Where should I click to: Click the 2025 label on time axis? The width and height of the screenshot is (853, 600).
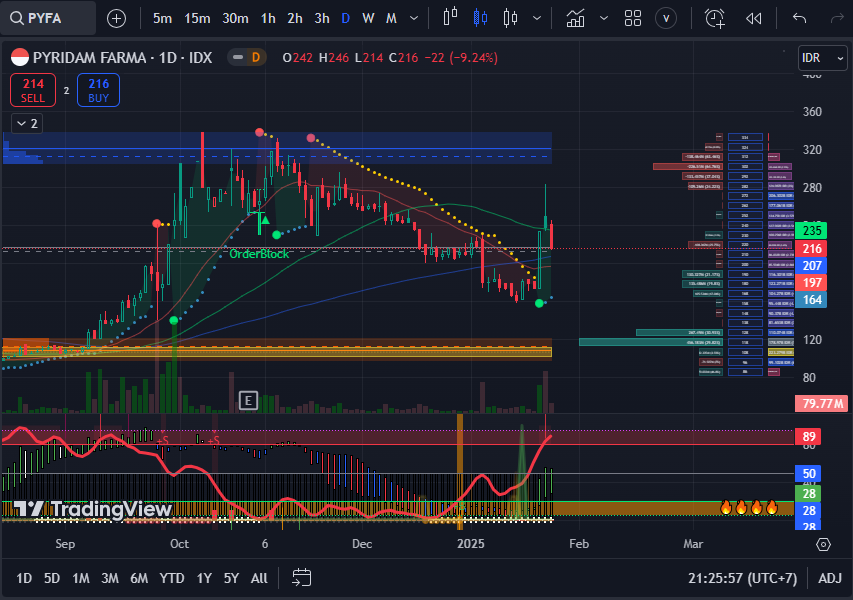(471, 544)
